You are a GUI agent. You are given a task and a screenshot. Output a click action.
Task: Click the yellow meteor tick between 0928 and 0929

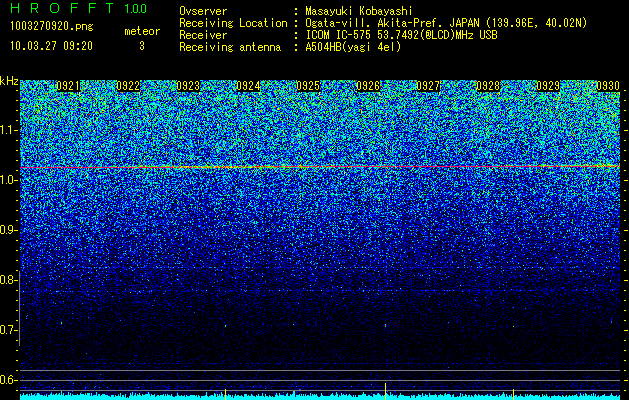point(513,394)
